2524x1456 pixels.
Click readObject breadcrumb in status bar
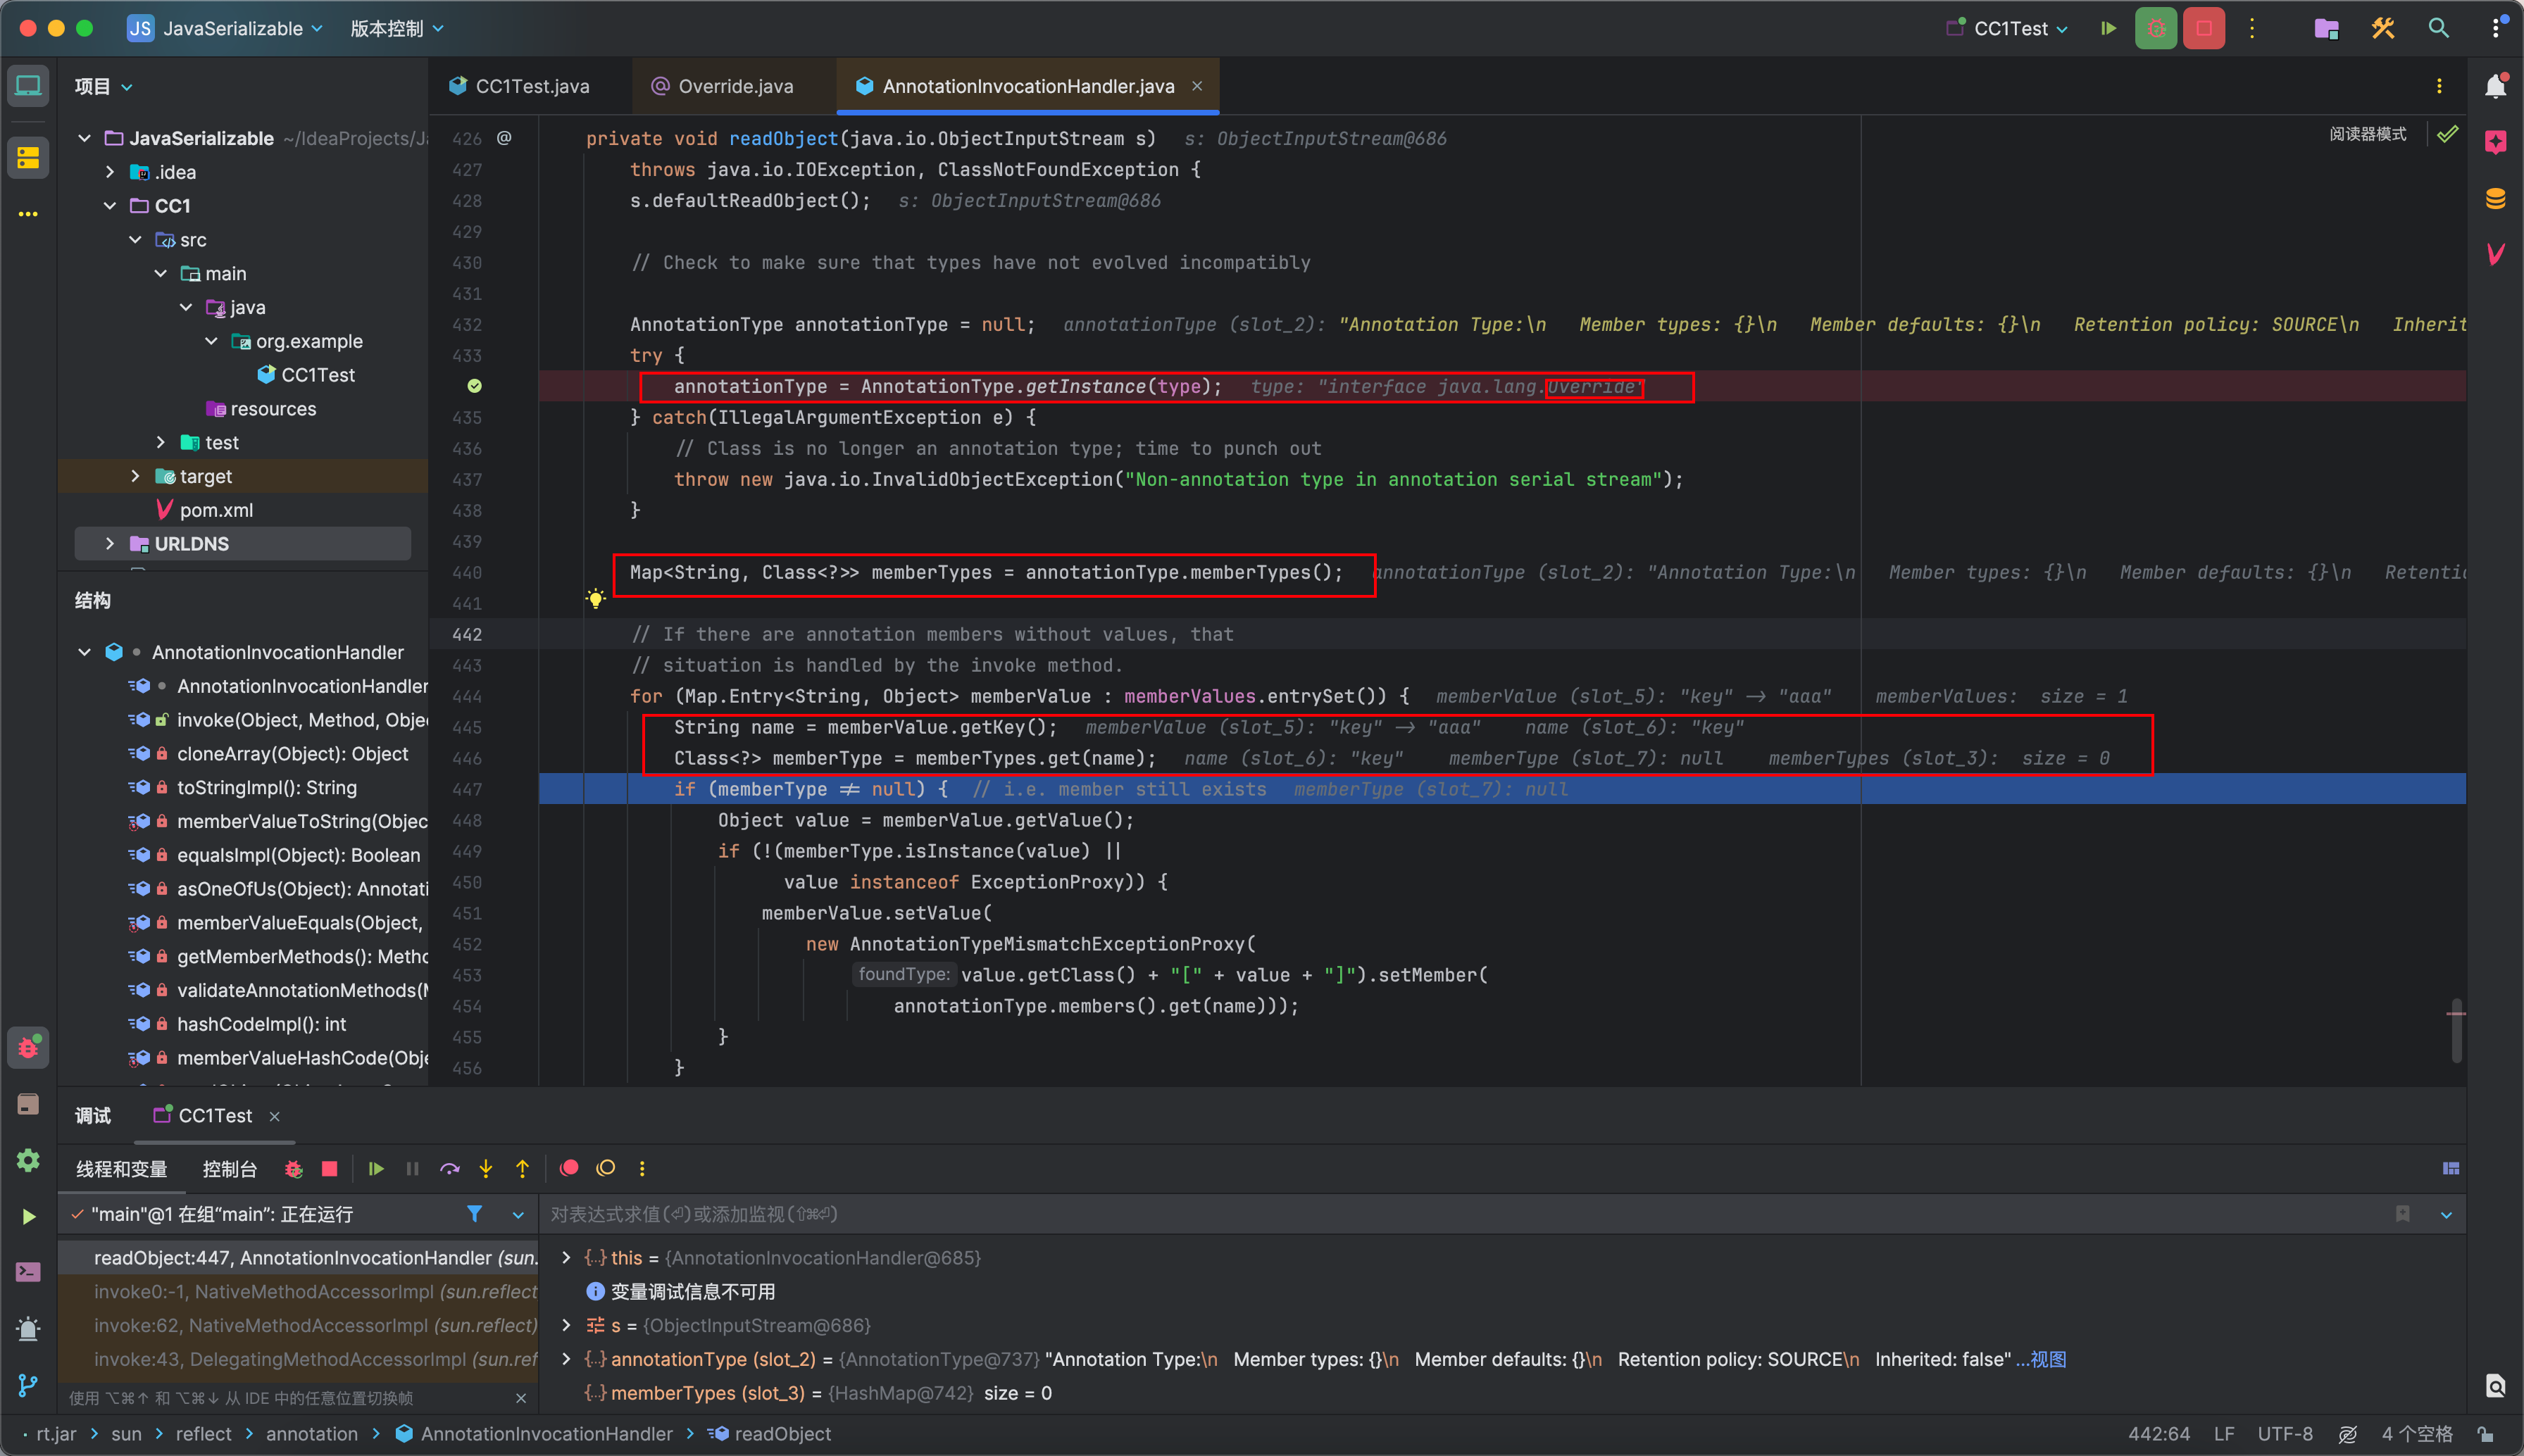(782, 1434)
